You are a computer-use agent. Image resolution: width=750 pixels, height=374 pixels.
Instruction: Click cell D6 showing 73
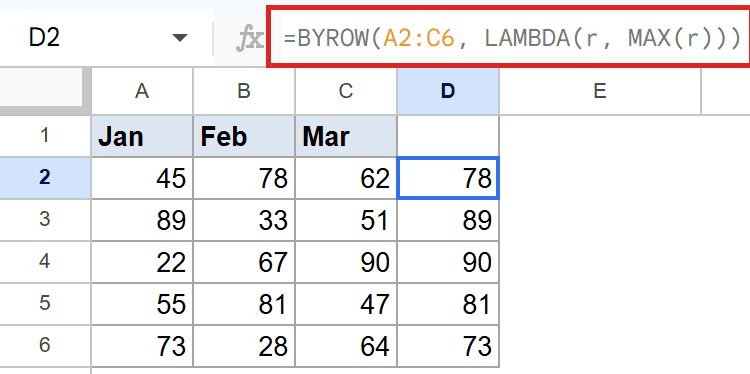click(448, 346)
